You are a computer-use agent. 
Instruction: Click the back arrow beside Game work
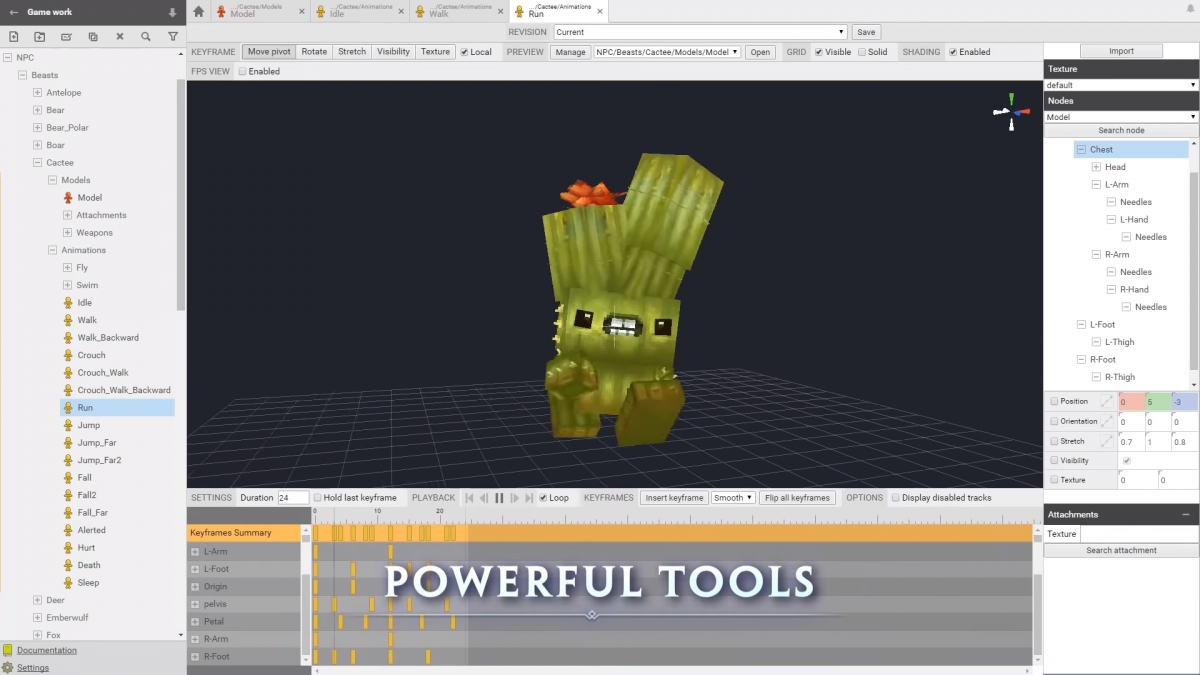click(14, 12)
